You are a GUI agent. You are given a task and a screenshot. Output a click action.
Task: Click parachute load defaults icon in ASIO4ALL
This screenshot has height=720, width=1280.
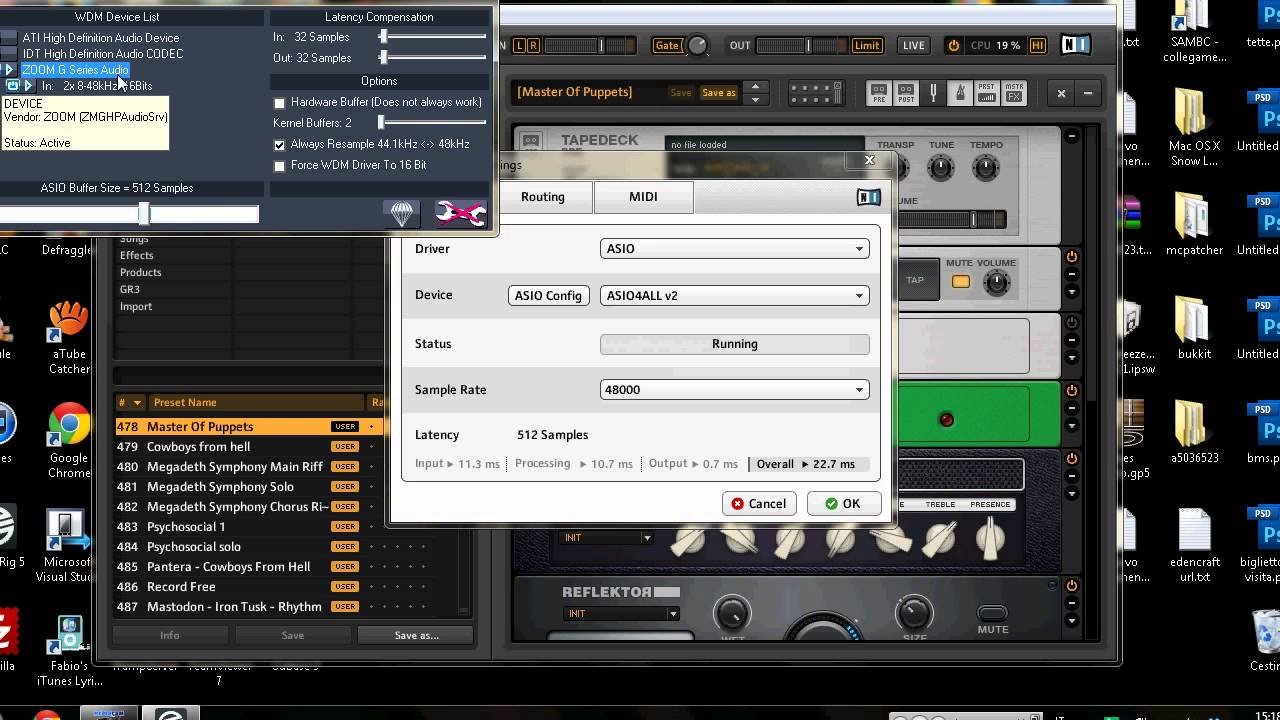(401, 212)
